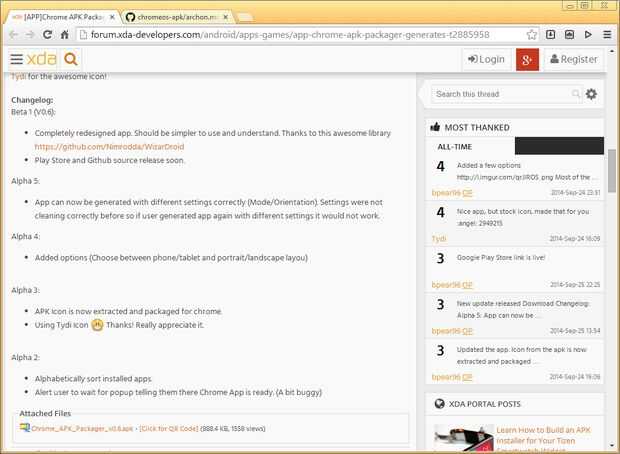Open the Chrome hamburger menu
This screenshot has height=454, width=620.
tap(607, 35)
